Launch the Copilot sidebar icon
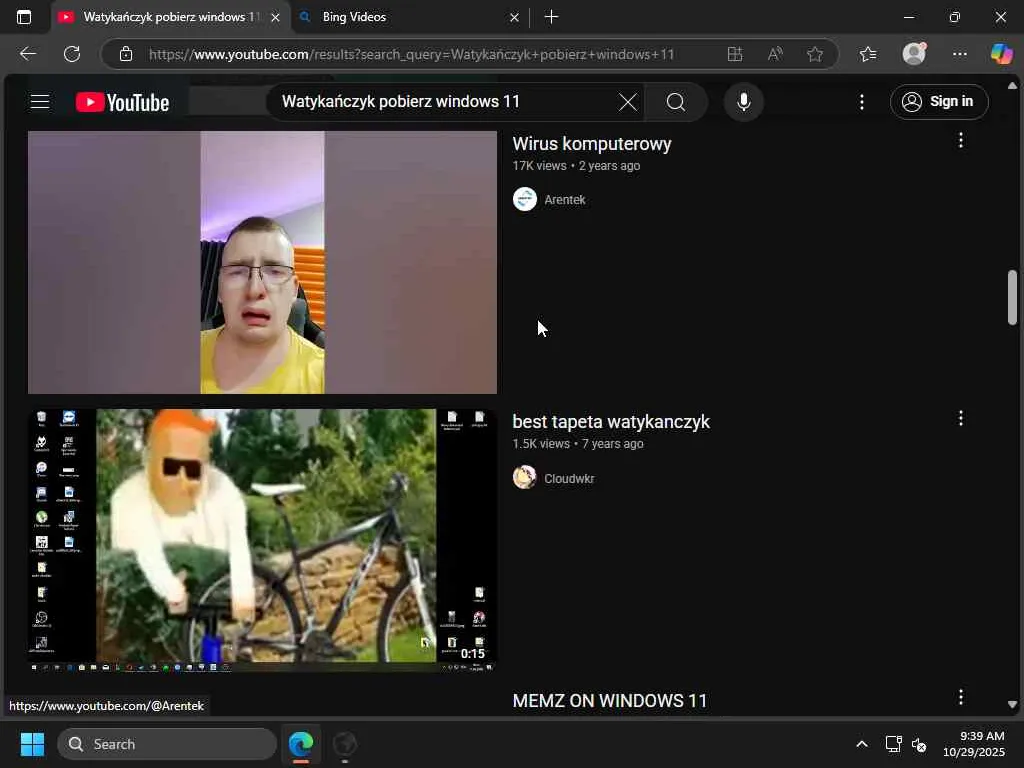 point(1001,54)
